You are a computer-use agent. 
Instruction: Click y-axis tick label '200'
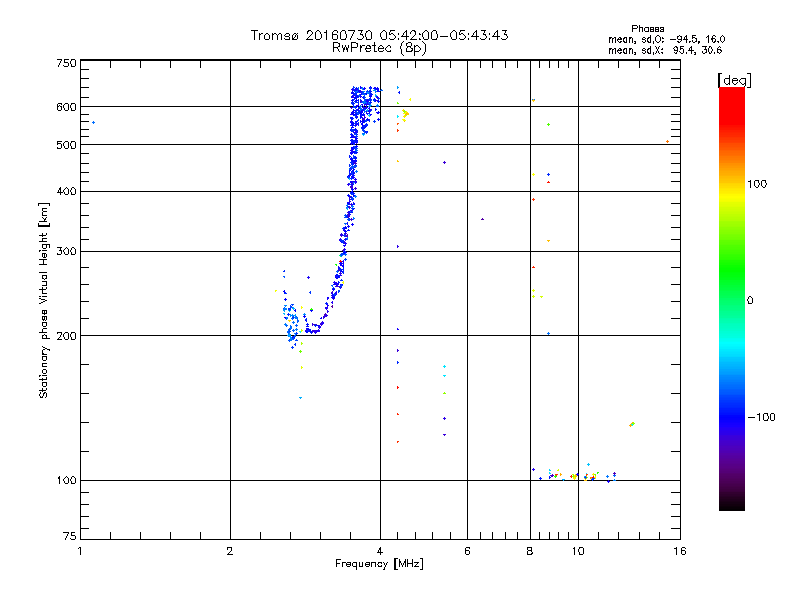click(67, 336)
